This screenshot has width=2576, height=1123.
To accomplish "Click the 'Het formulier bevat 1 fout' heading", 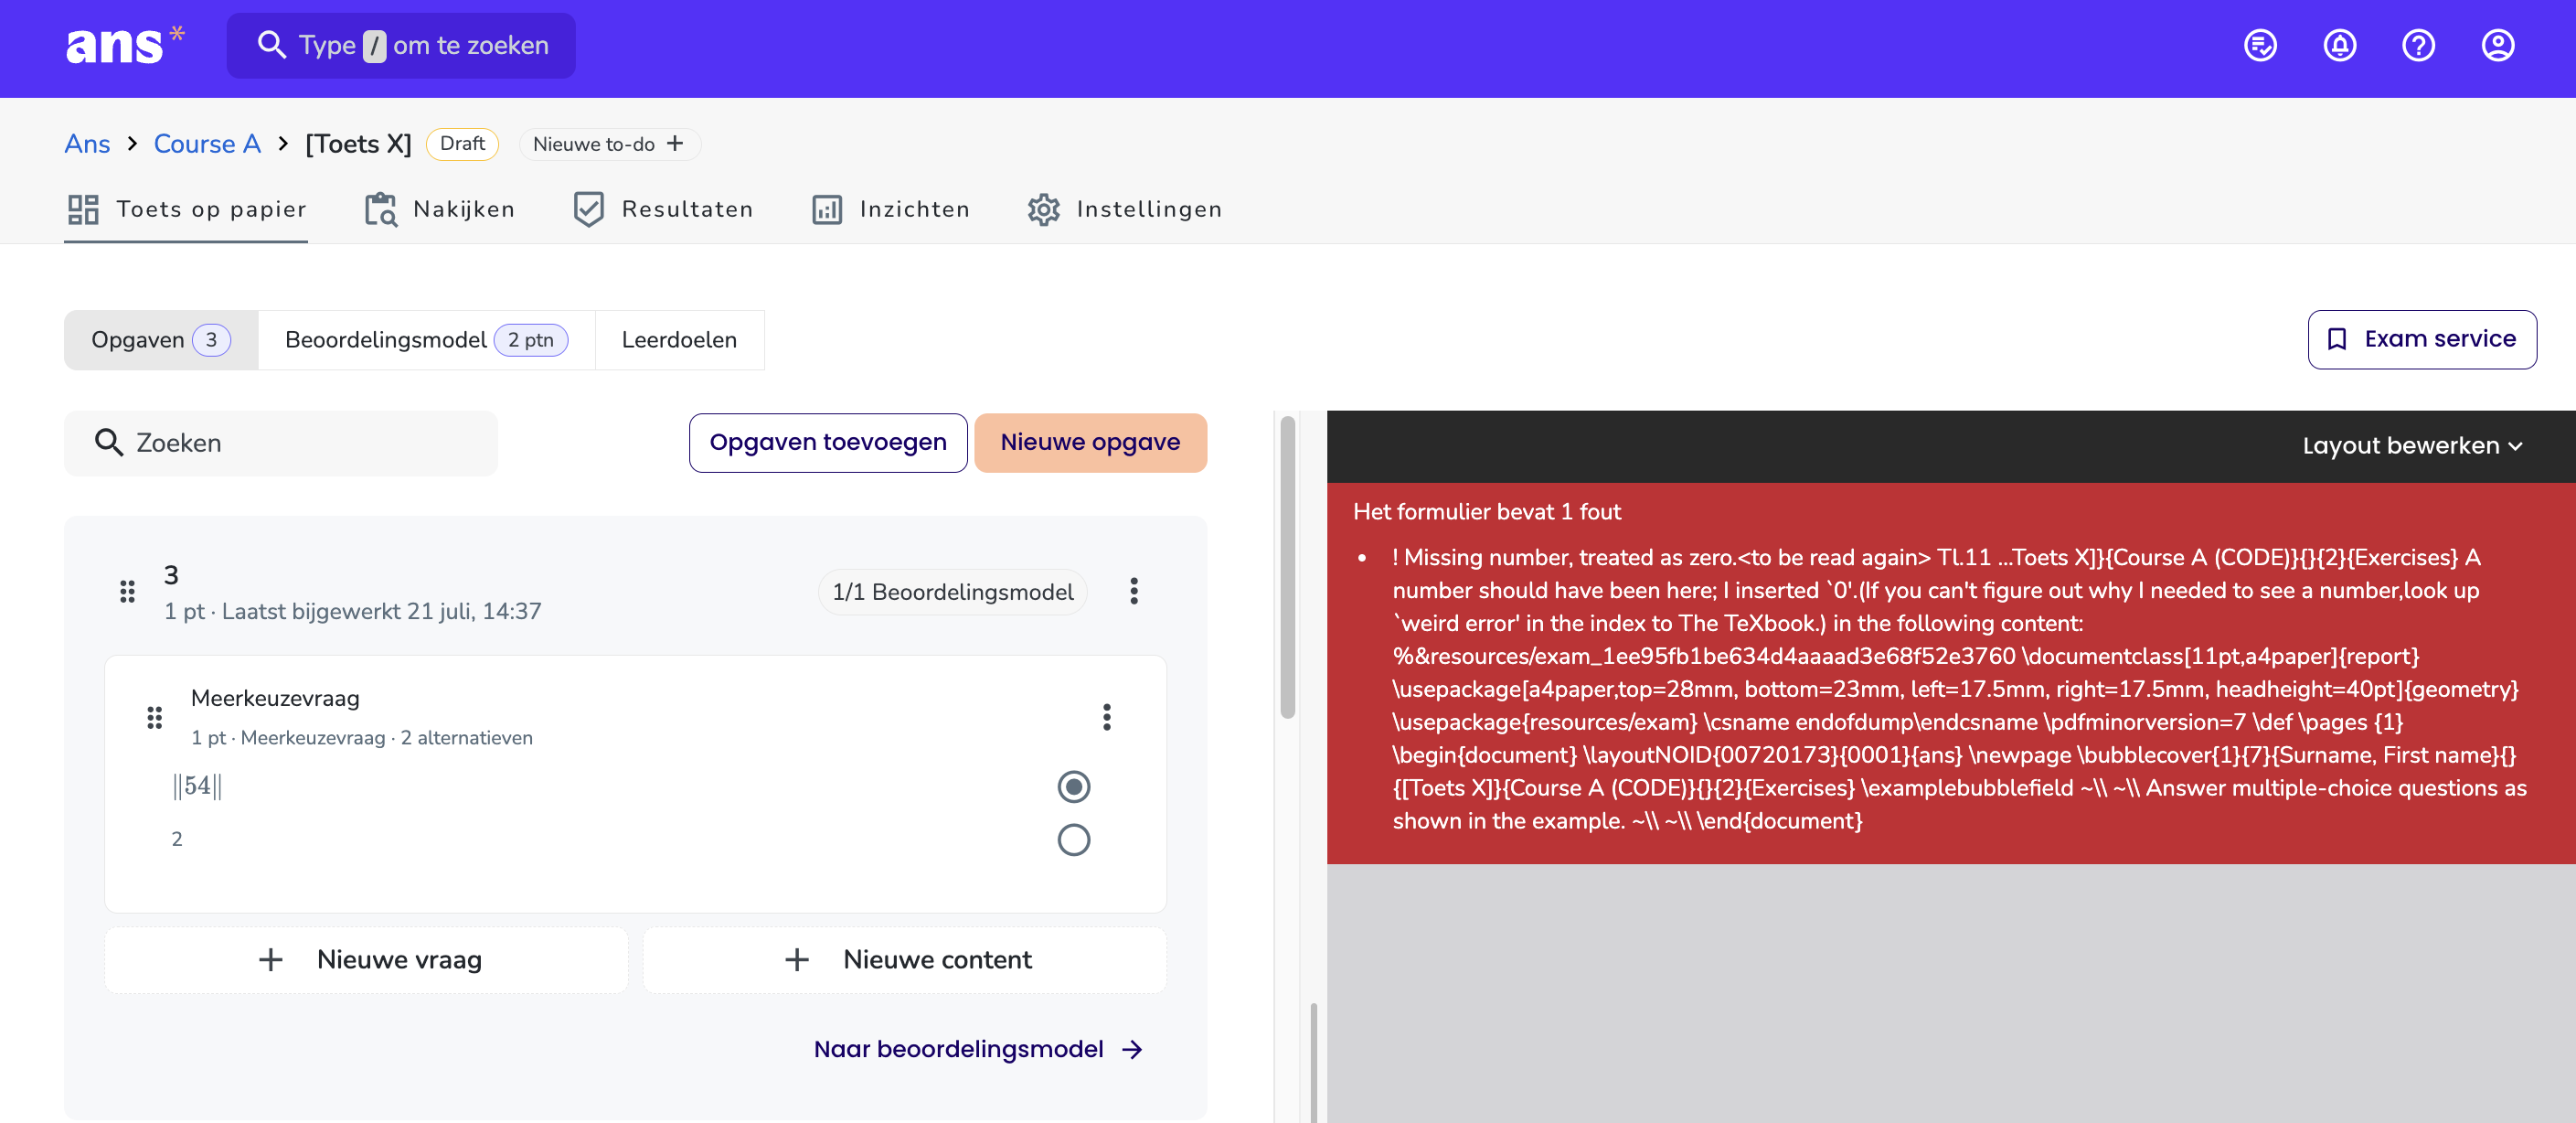I will point(1486,512).
